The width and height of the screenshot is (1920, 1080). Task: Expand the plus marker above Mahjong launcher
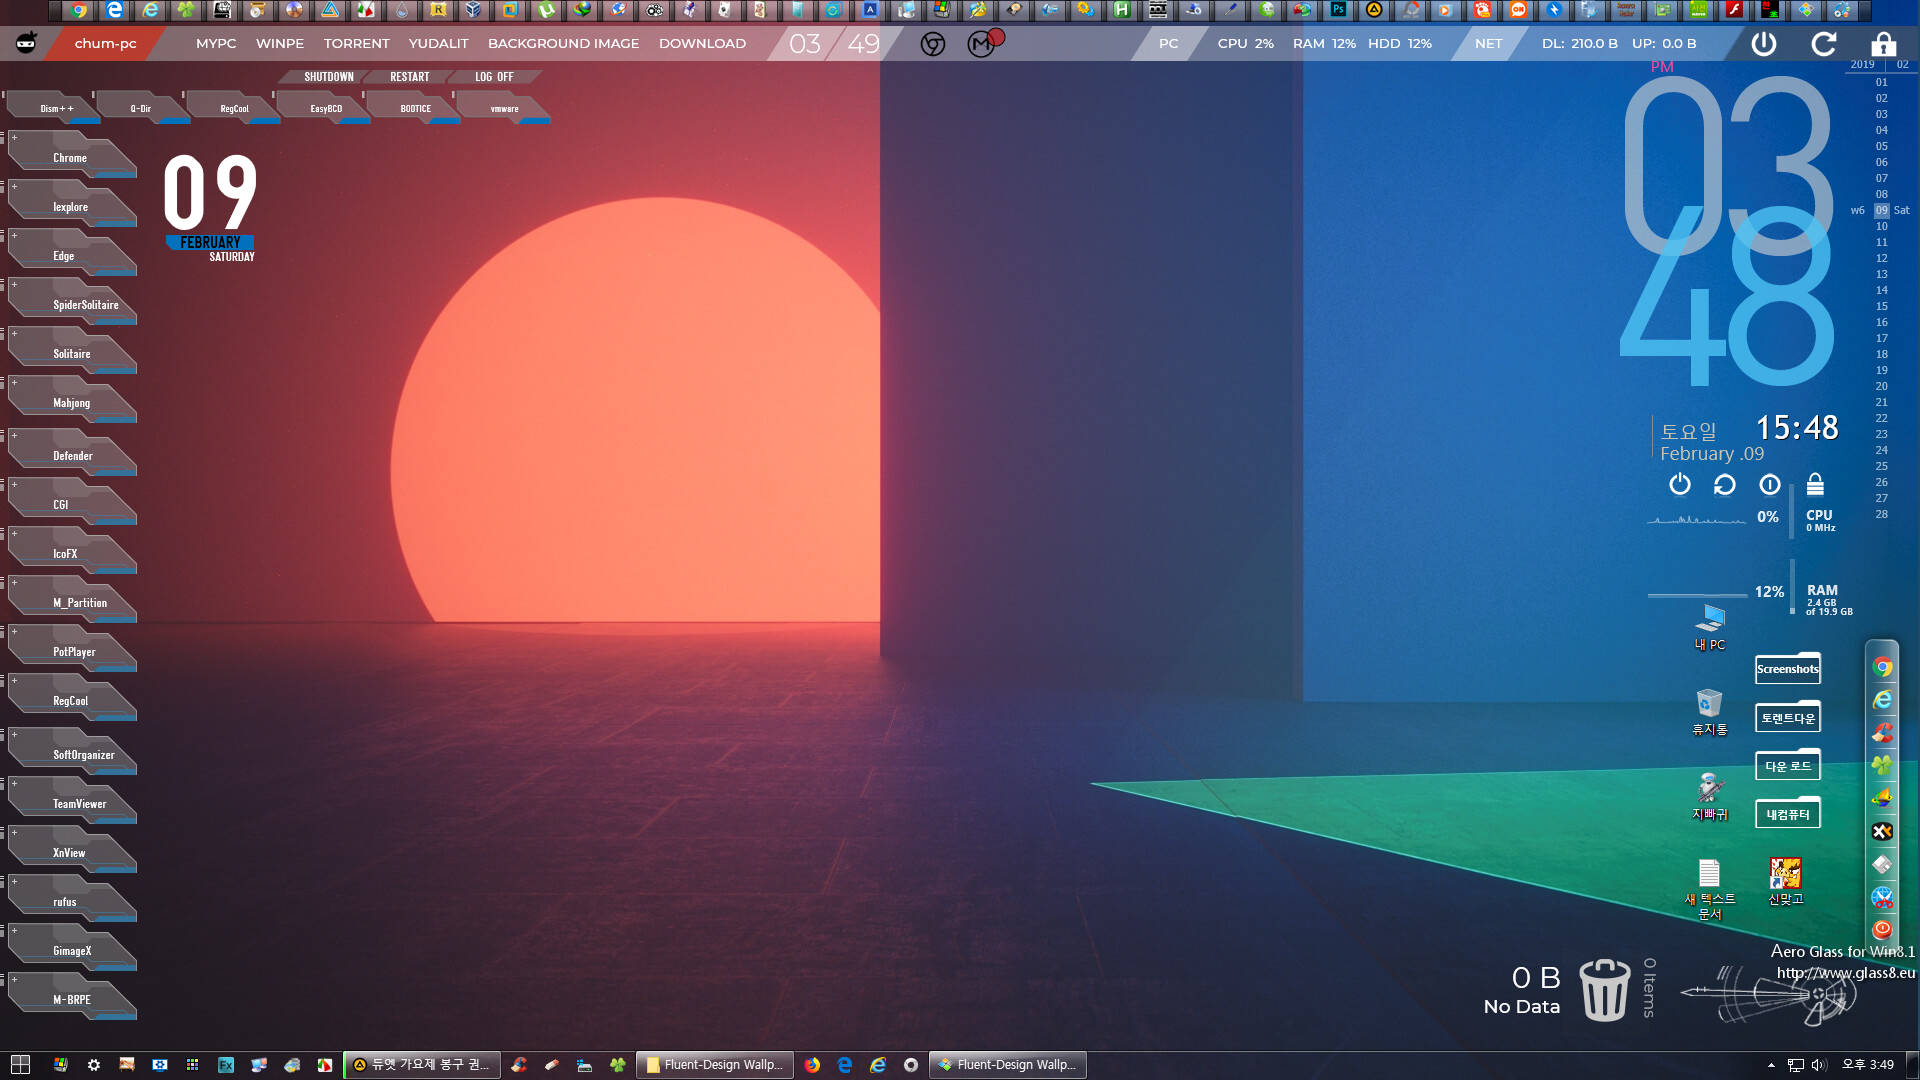pyautogui.click(x=14, y=382)
